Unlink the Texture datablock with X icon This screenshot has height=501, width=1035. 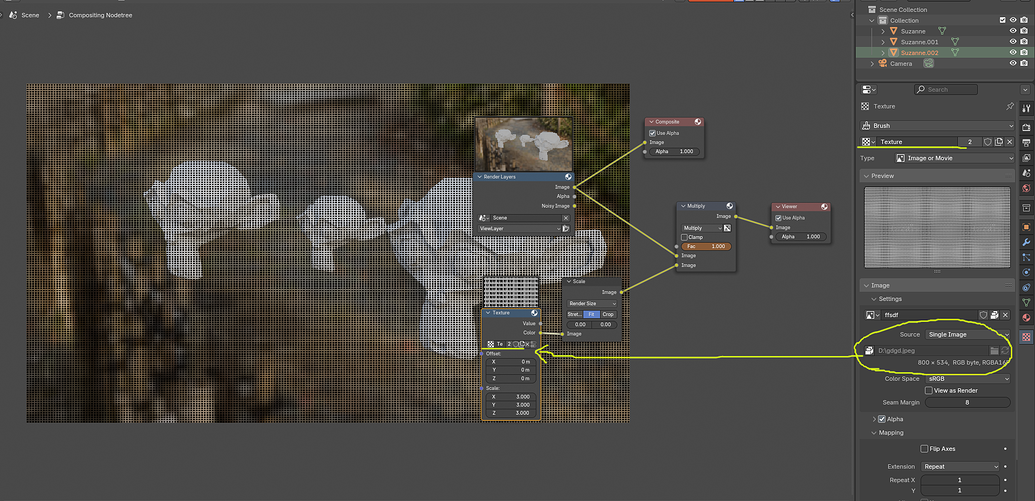1010,142
